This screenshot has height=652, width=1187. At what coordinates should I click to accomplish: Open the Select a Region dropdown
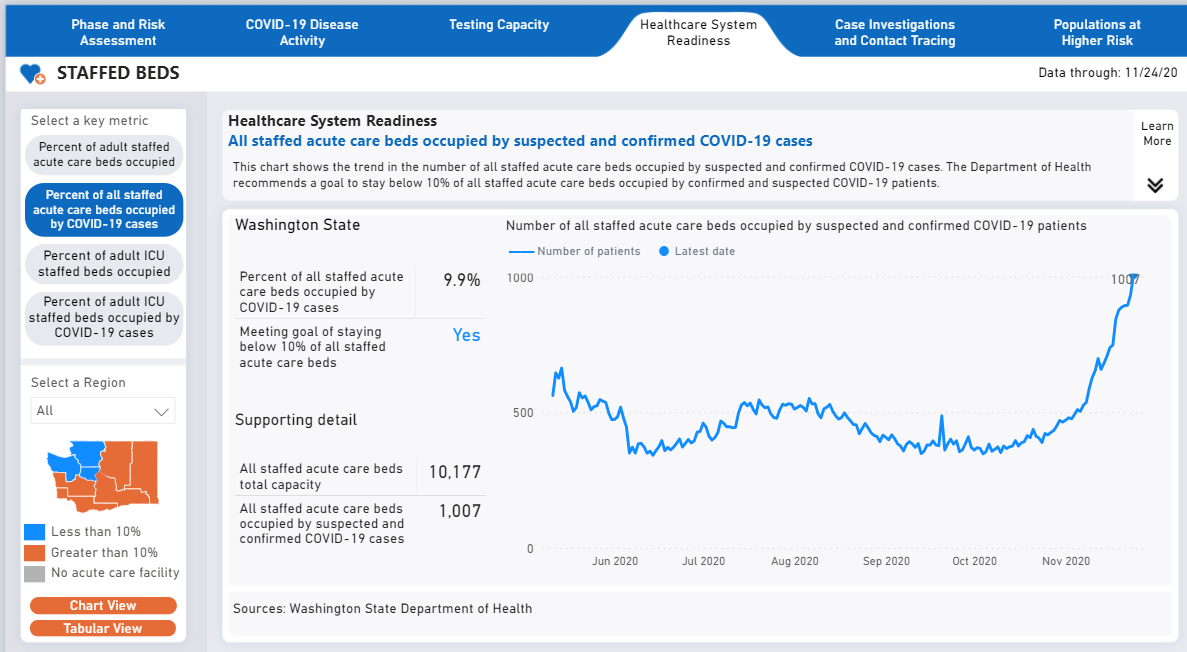102,411
